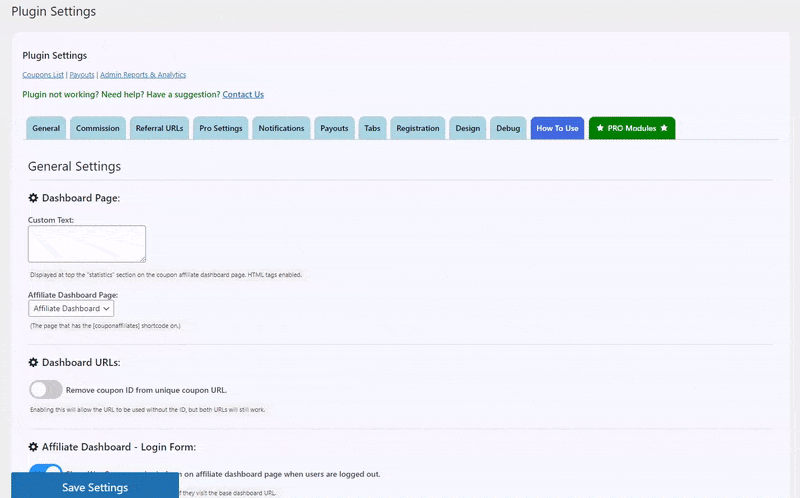Go to the Notifications tab
Viewport: 800px width, 498px height.
tap(281, 128)
